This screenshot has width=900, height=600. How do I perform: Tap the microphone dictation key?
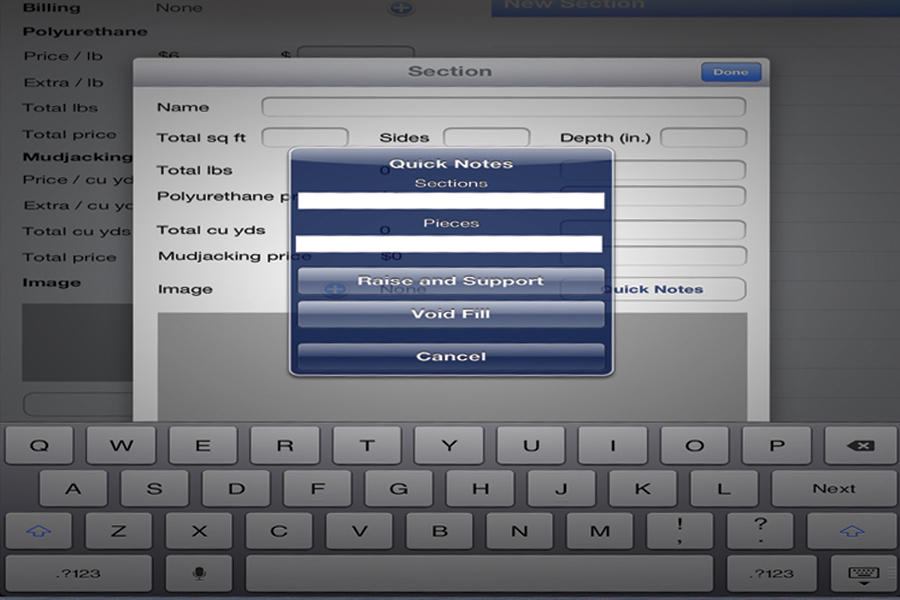coord(197,573)
